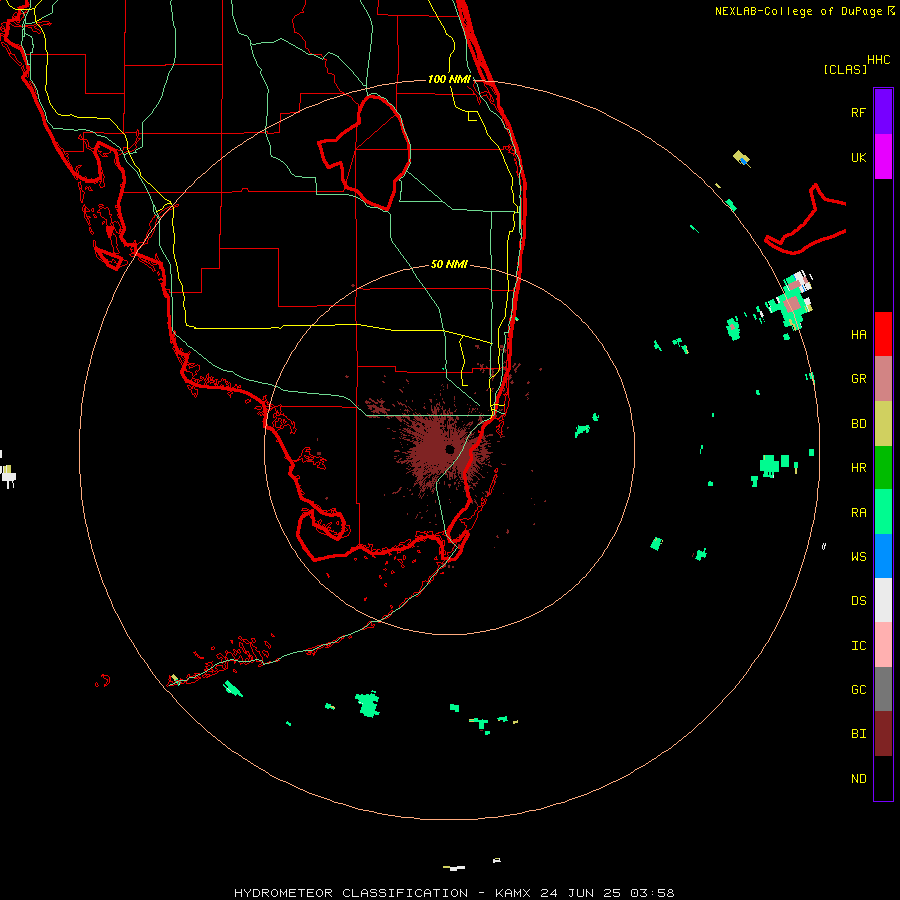Screen dimensions: 900x900
Task: Click the BI legend label
Action: pos(858,734)
